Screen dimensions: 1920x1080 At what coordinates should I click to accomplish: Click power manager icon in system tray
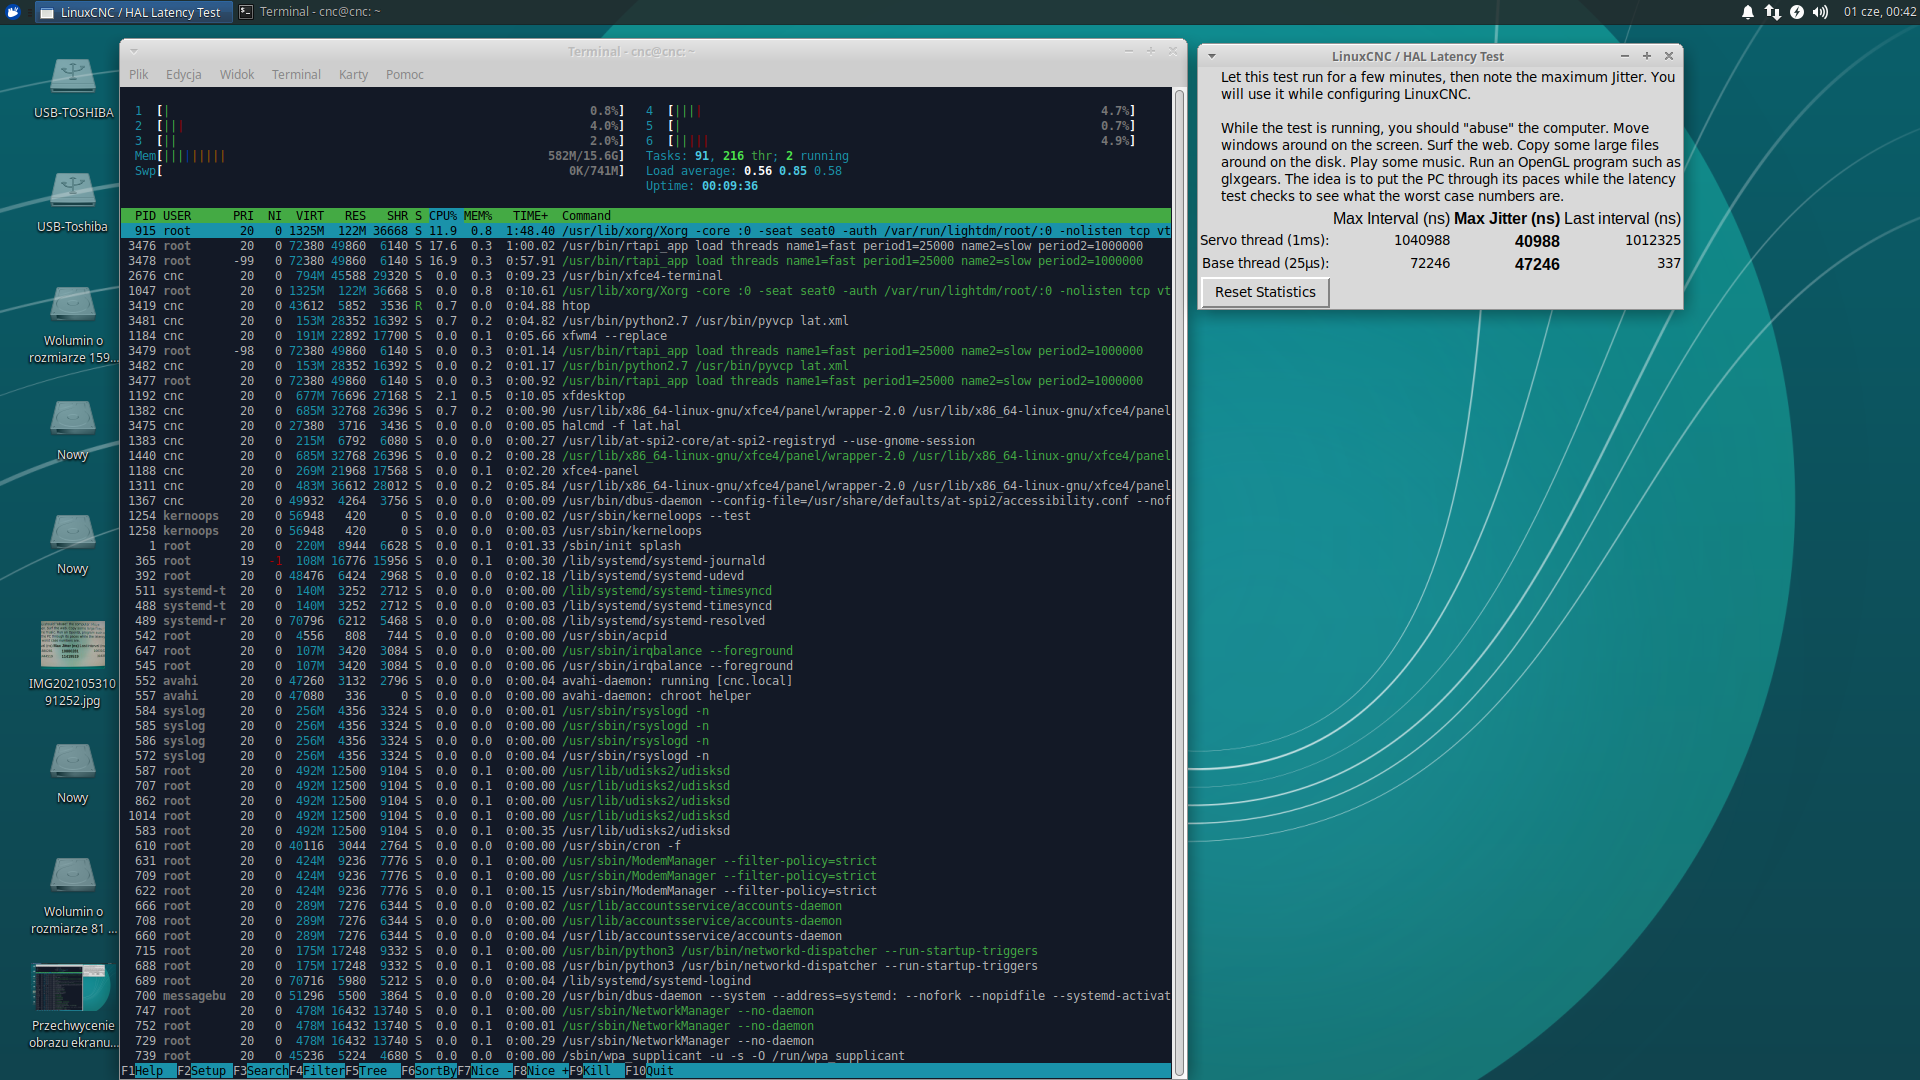1797,12
